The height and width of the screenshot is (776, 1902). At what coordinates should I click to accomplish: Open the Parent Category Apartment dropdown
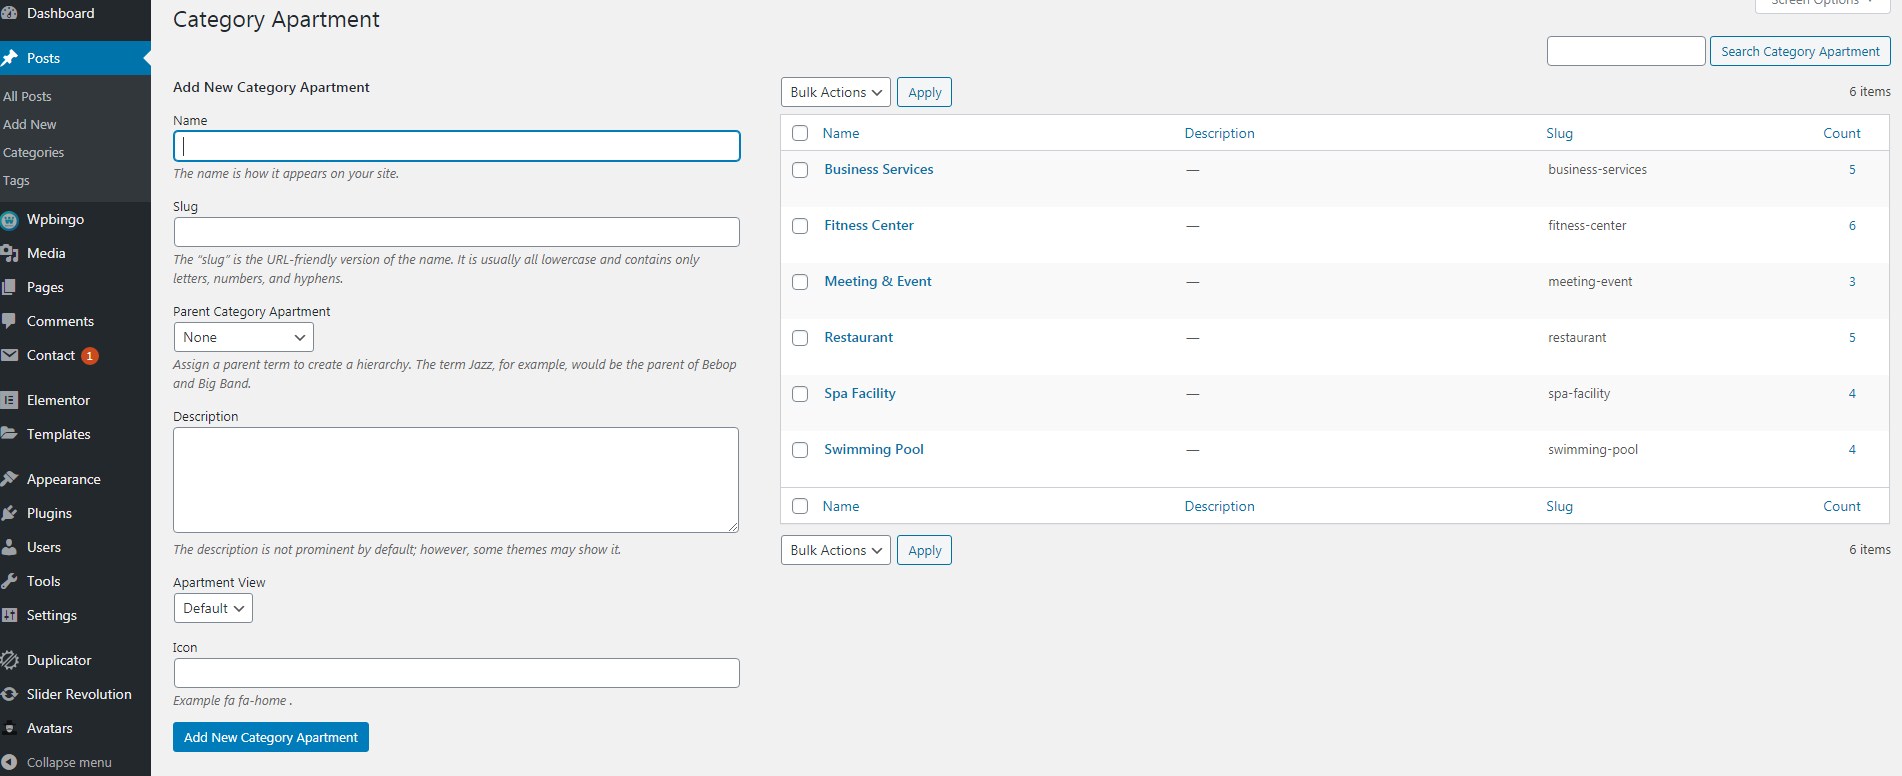(x=244, y=337)
